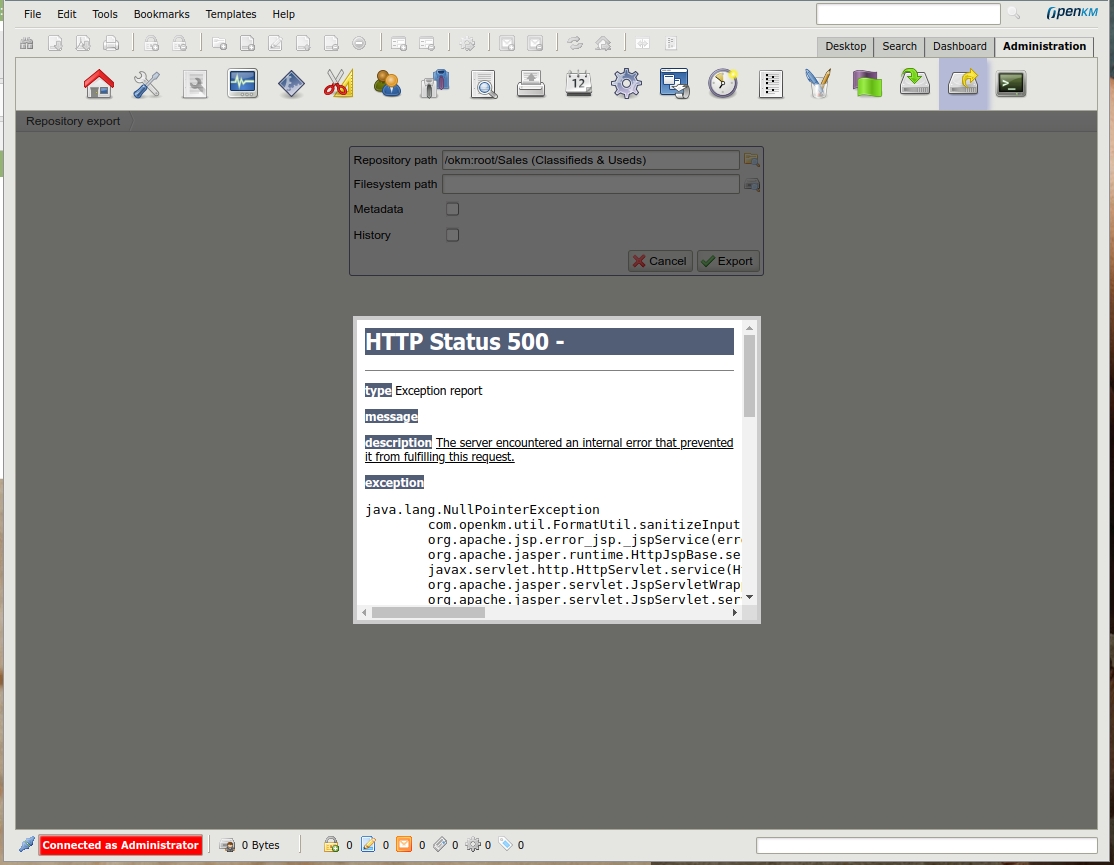This screenshot has width=1114, height=865.
Task: Click into the Filesystem path field
Action: point(590,184)
